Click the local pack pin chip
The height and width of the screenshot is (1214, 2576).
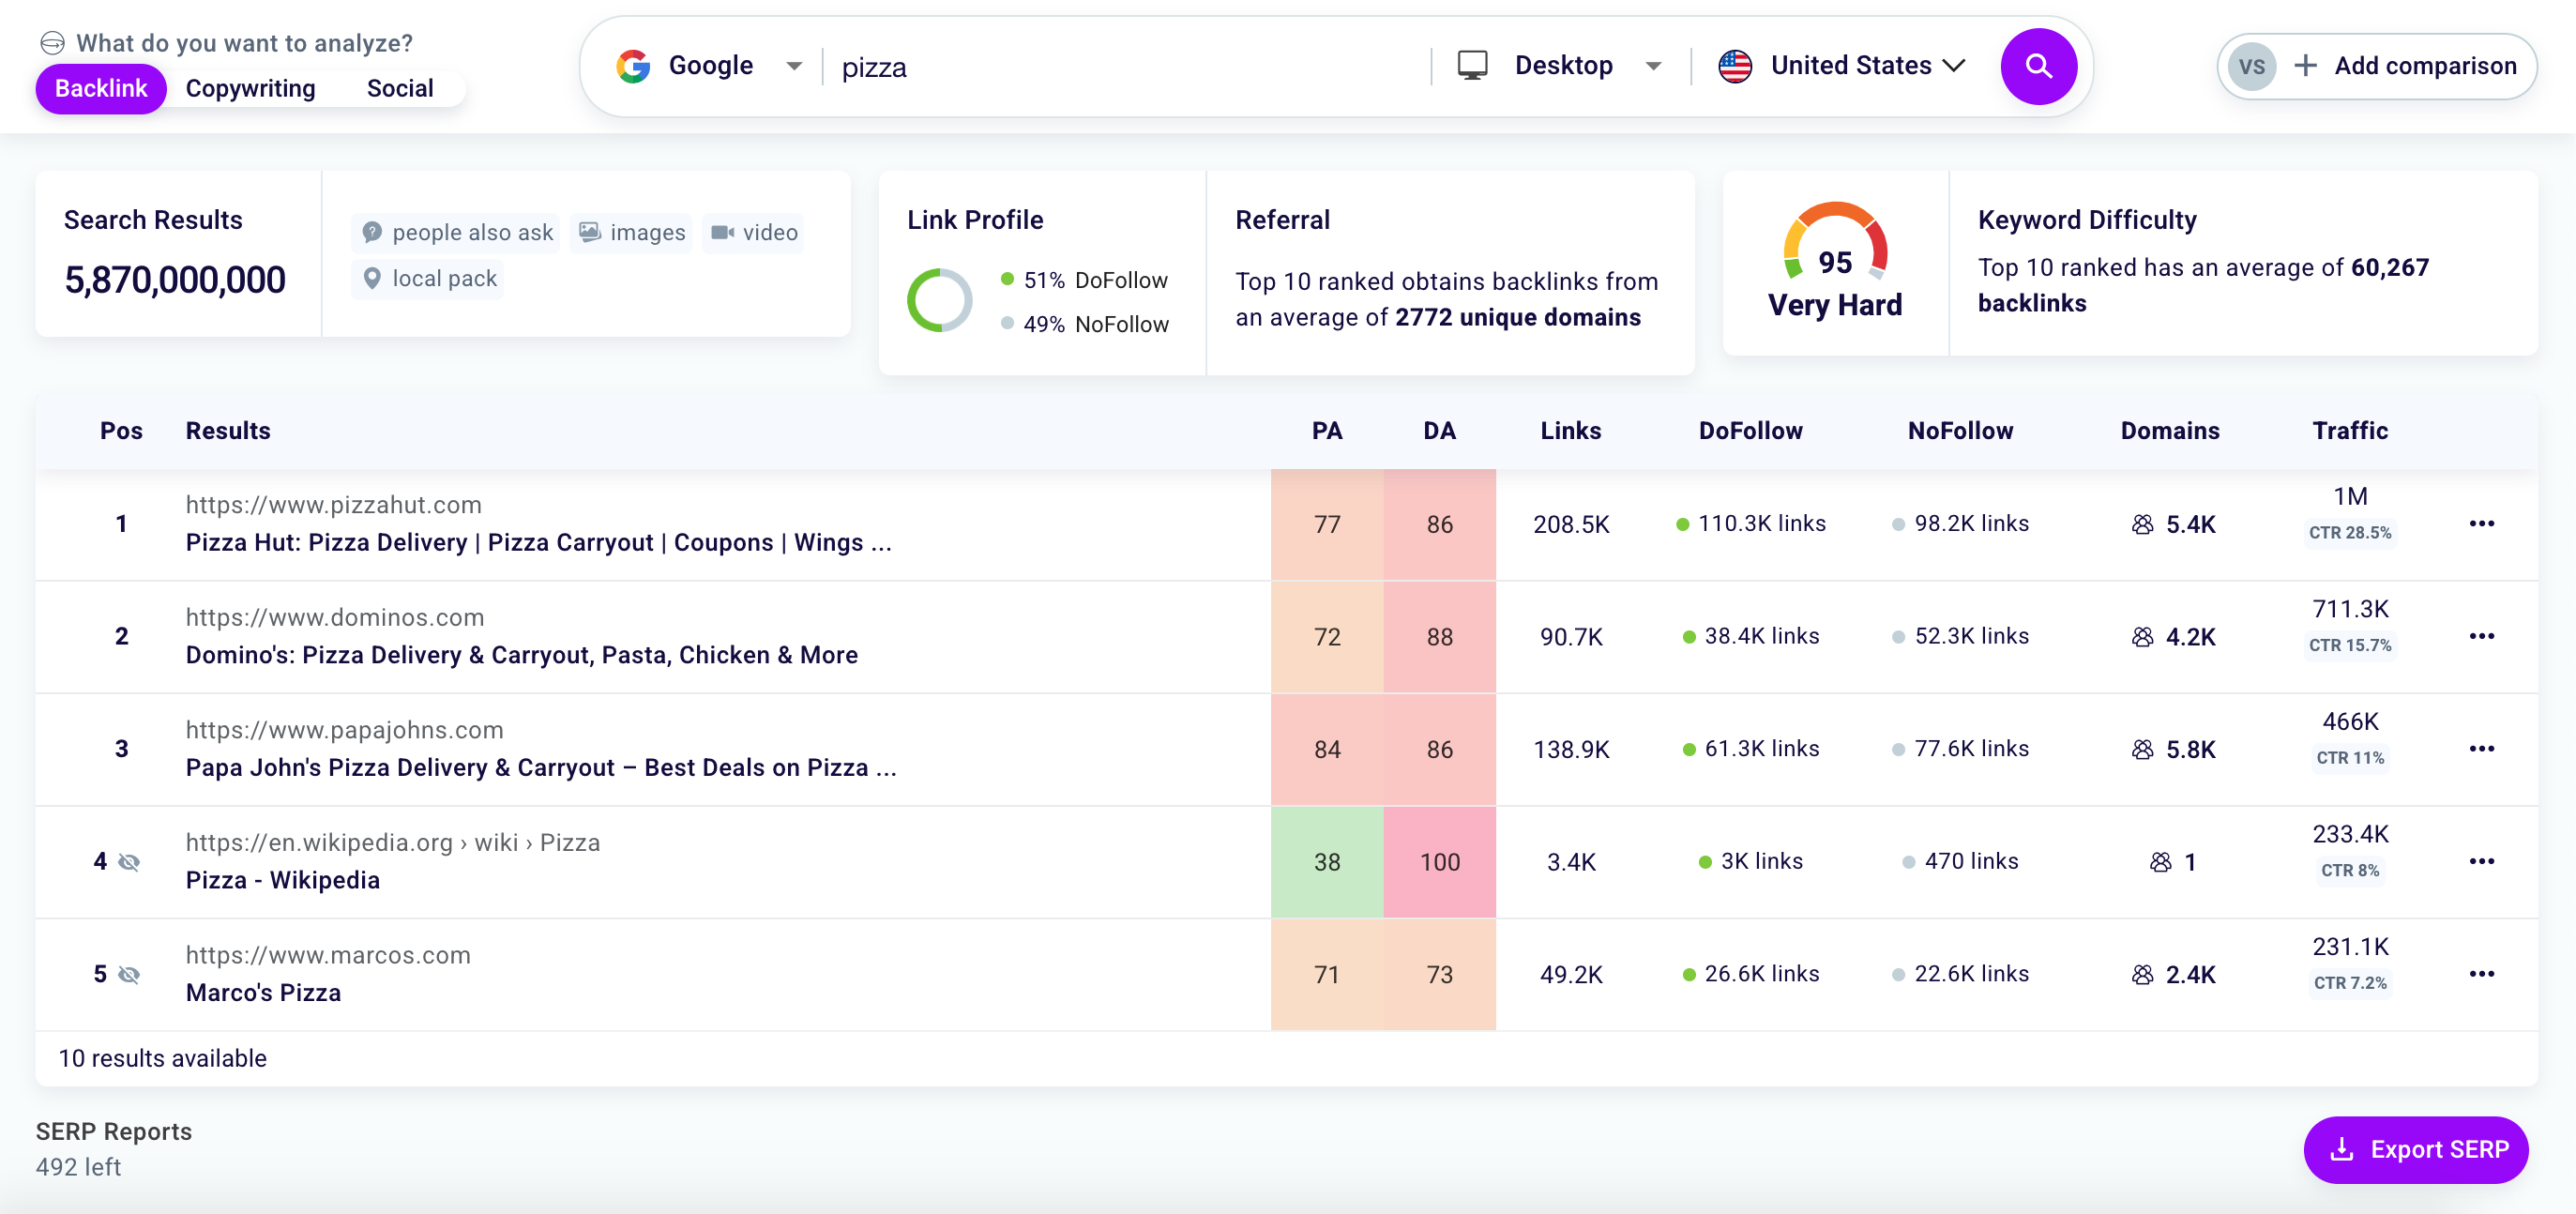[428, 278]
